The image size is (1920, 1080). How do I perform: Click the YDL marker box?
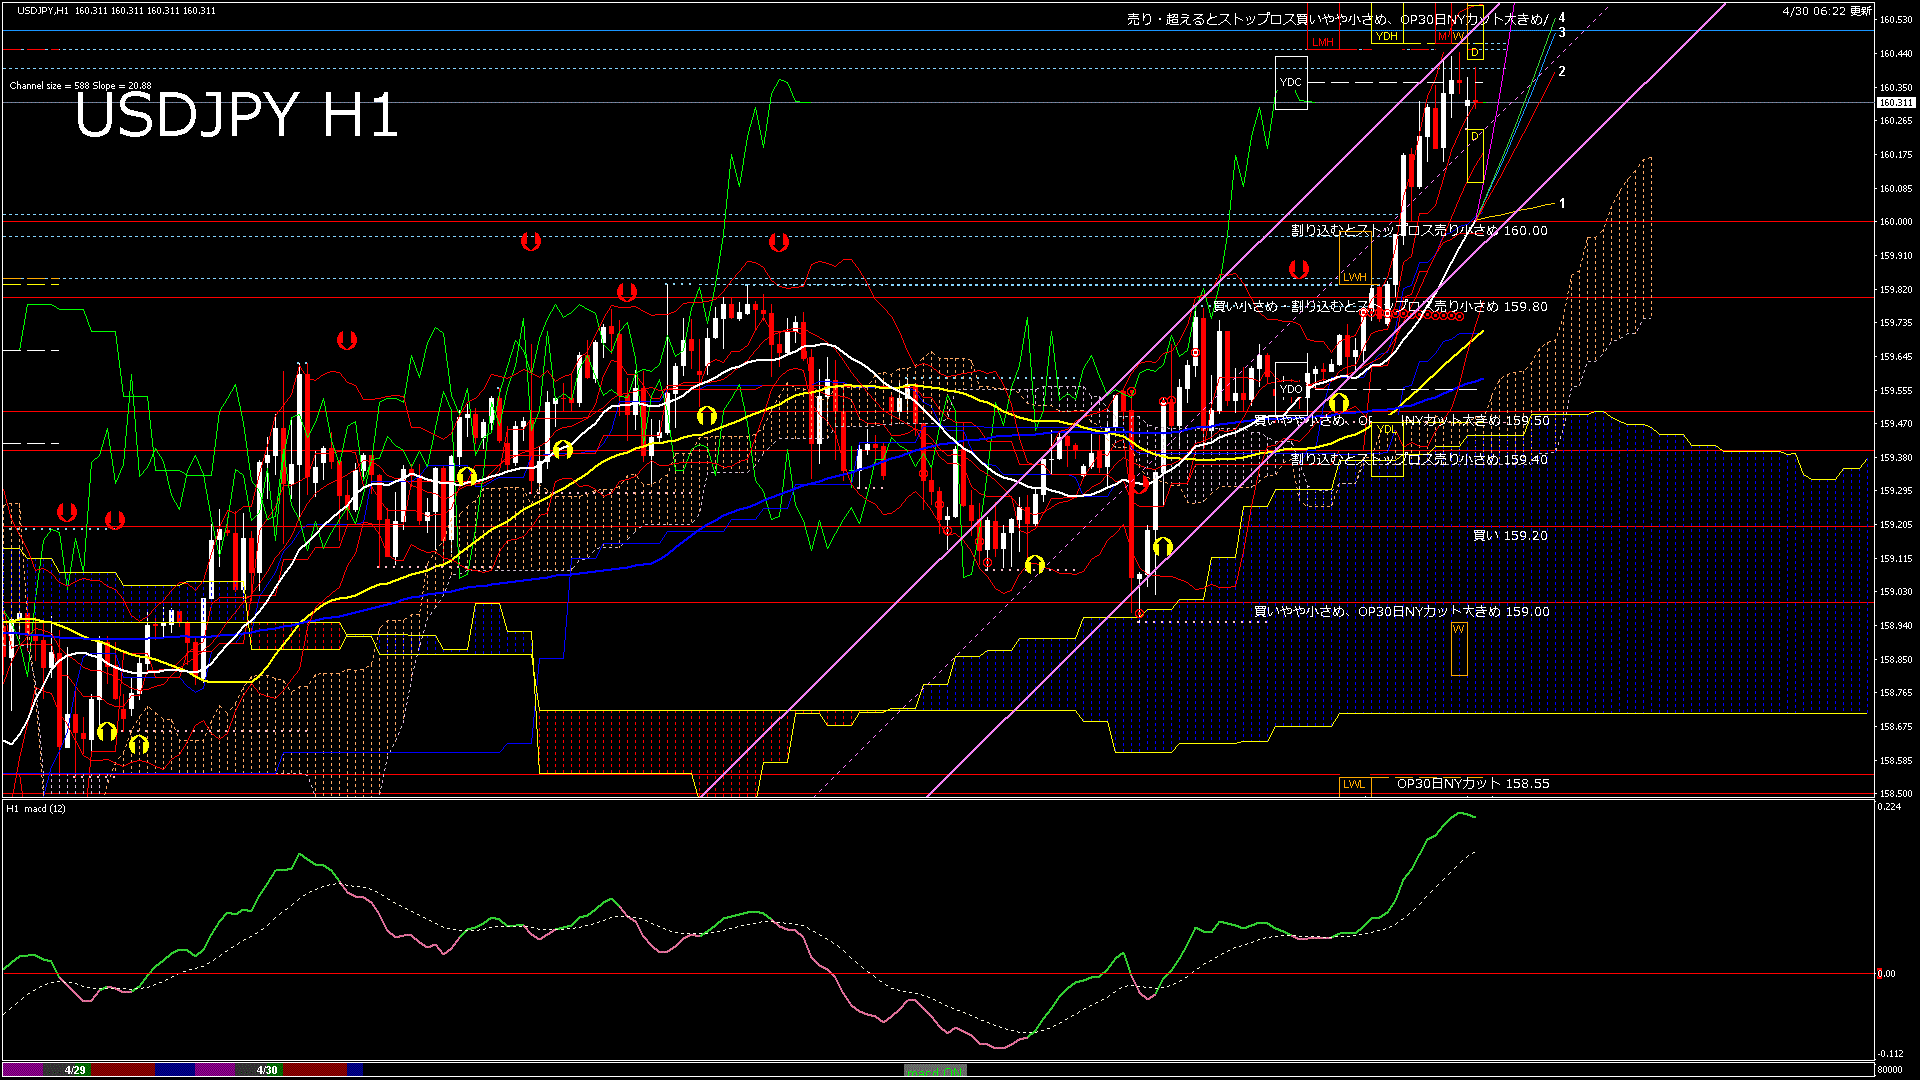pyautogui.click(x=1386, y=430)
